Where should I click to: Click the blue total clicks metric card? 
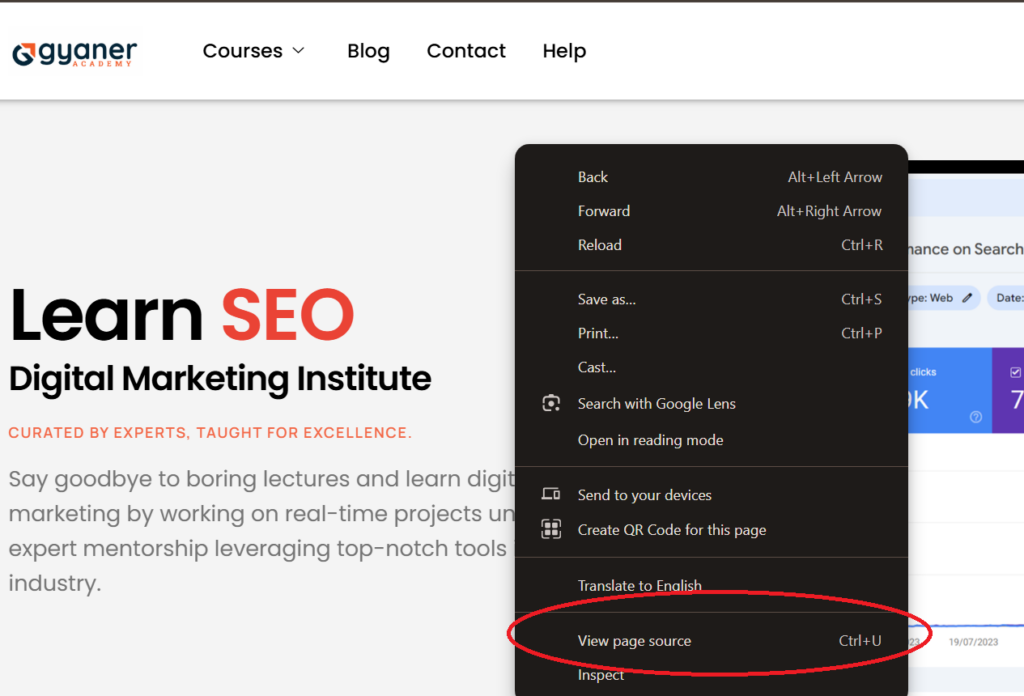click(x=948, y=390)
